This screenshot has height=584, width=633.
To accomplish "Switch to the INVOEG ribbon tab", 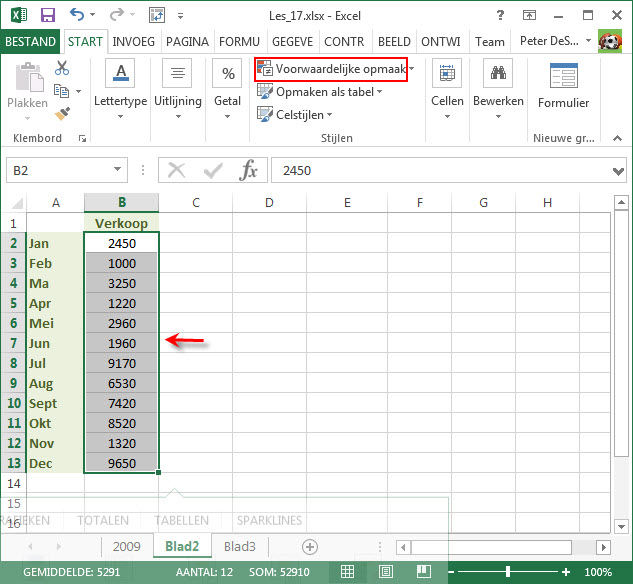I will point(133,42).
